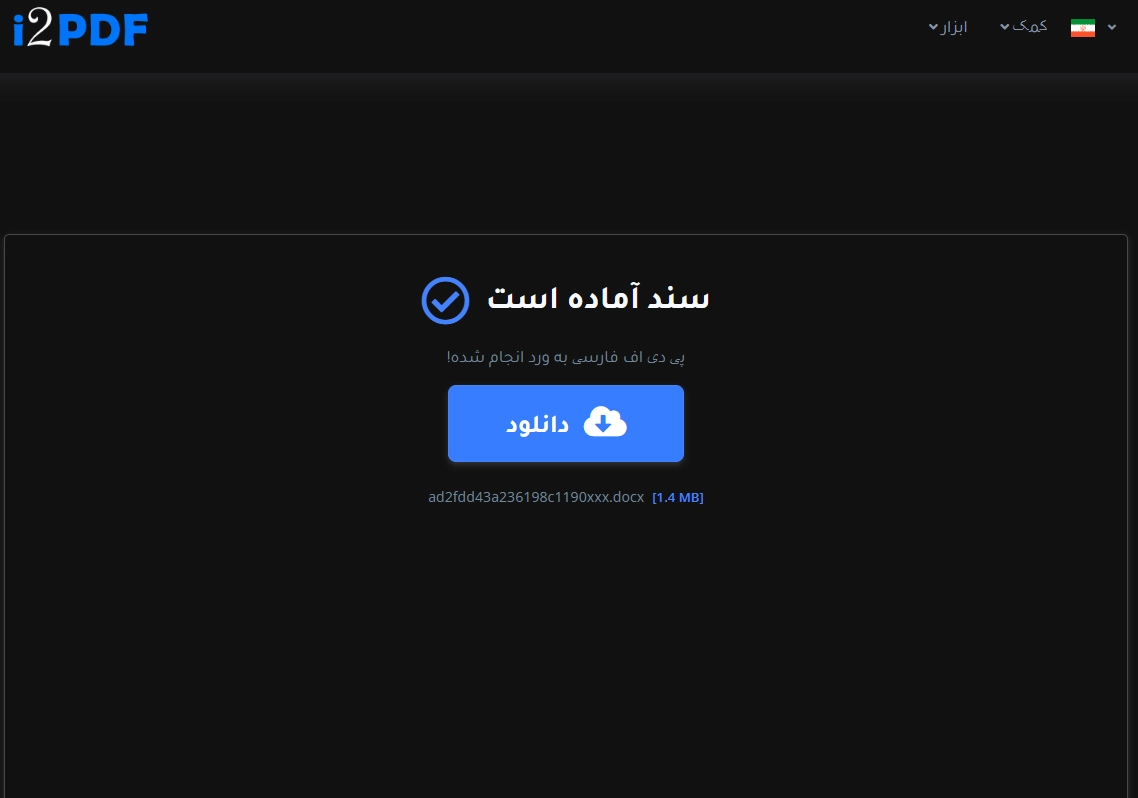Click the cloud download icon
Viewport: 1138px width, 798px height.
[605, 423]
